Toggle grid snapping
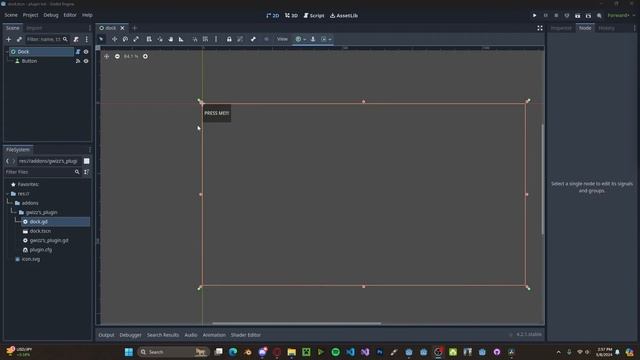This screenshot has width=640, height=360. click(x=205, y=39)
